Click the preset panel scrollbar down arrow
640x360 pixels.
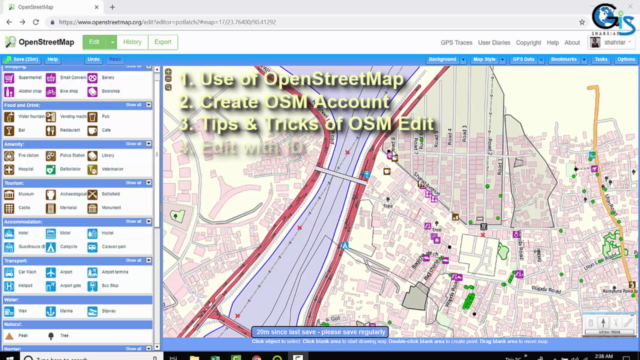coord(157,347)
